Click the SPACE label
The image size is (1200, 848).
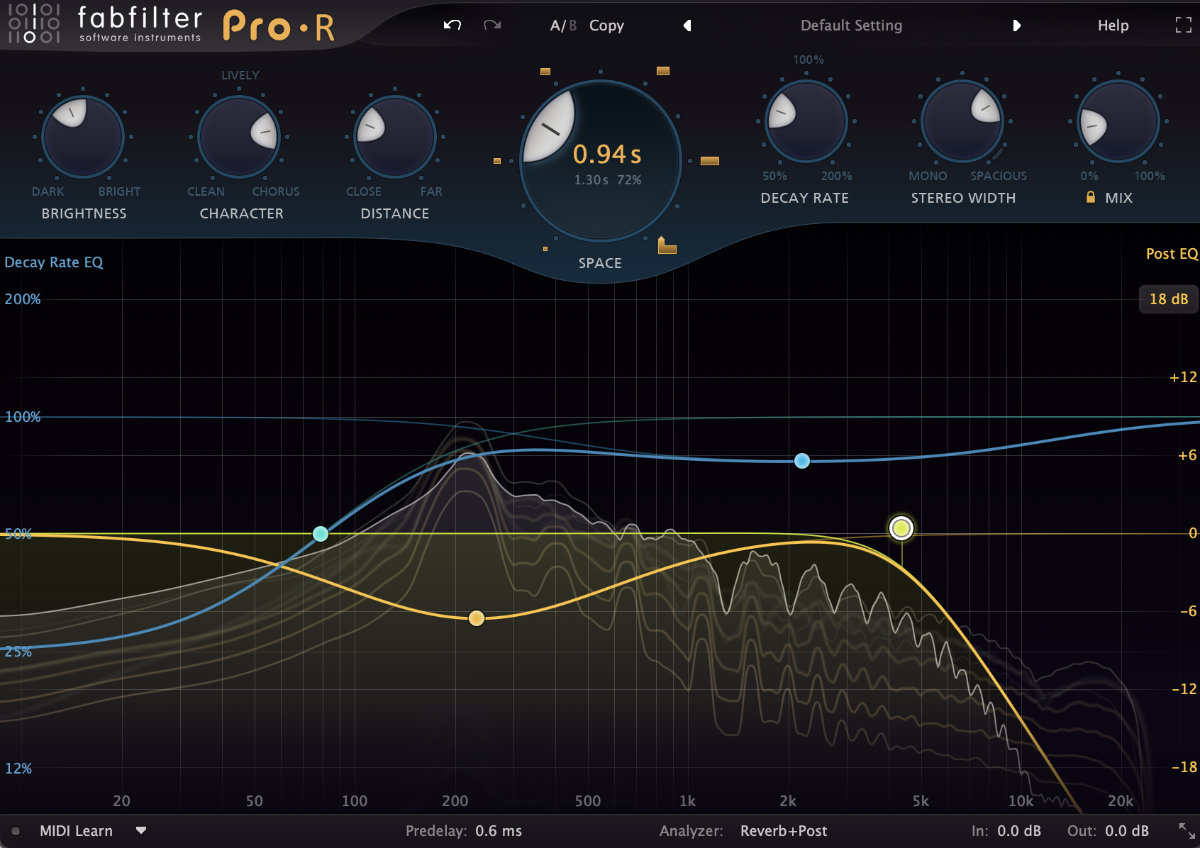[x=599, y=263]
